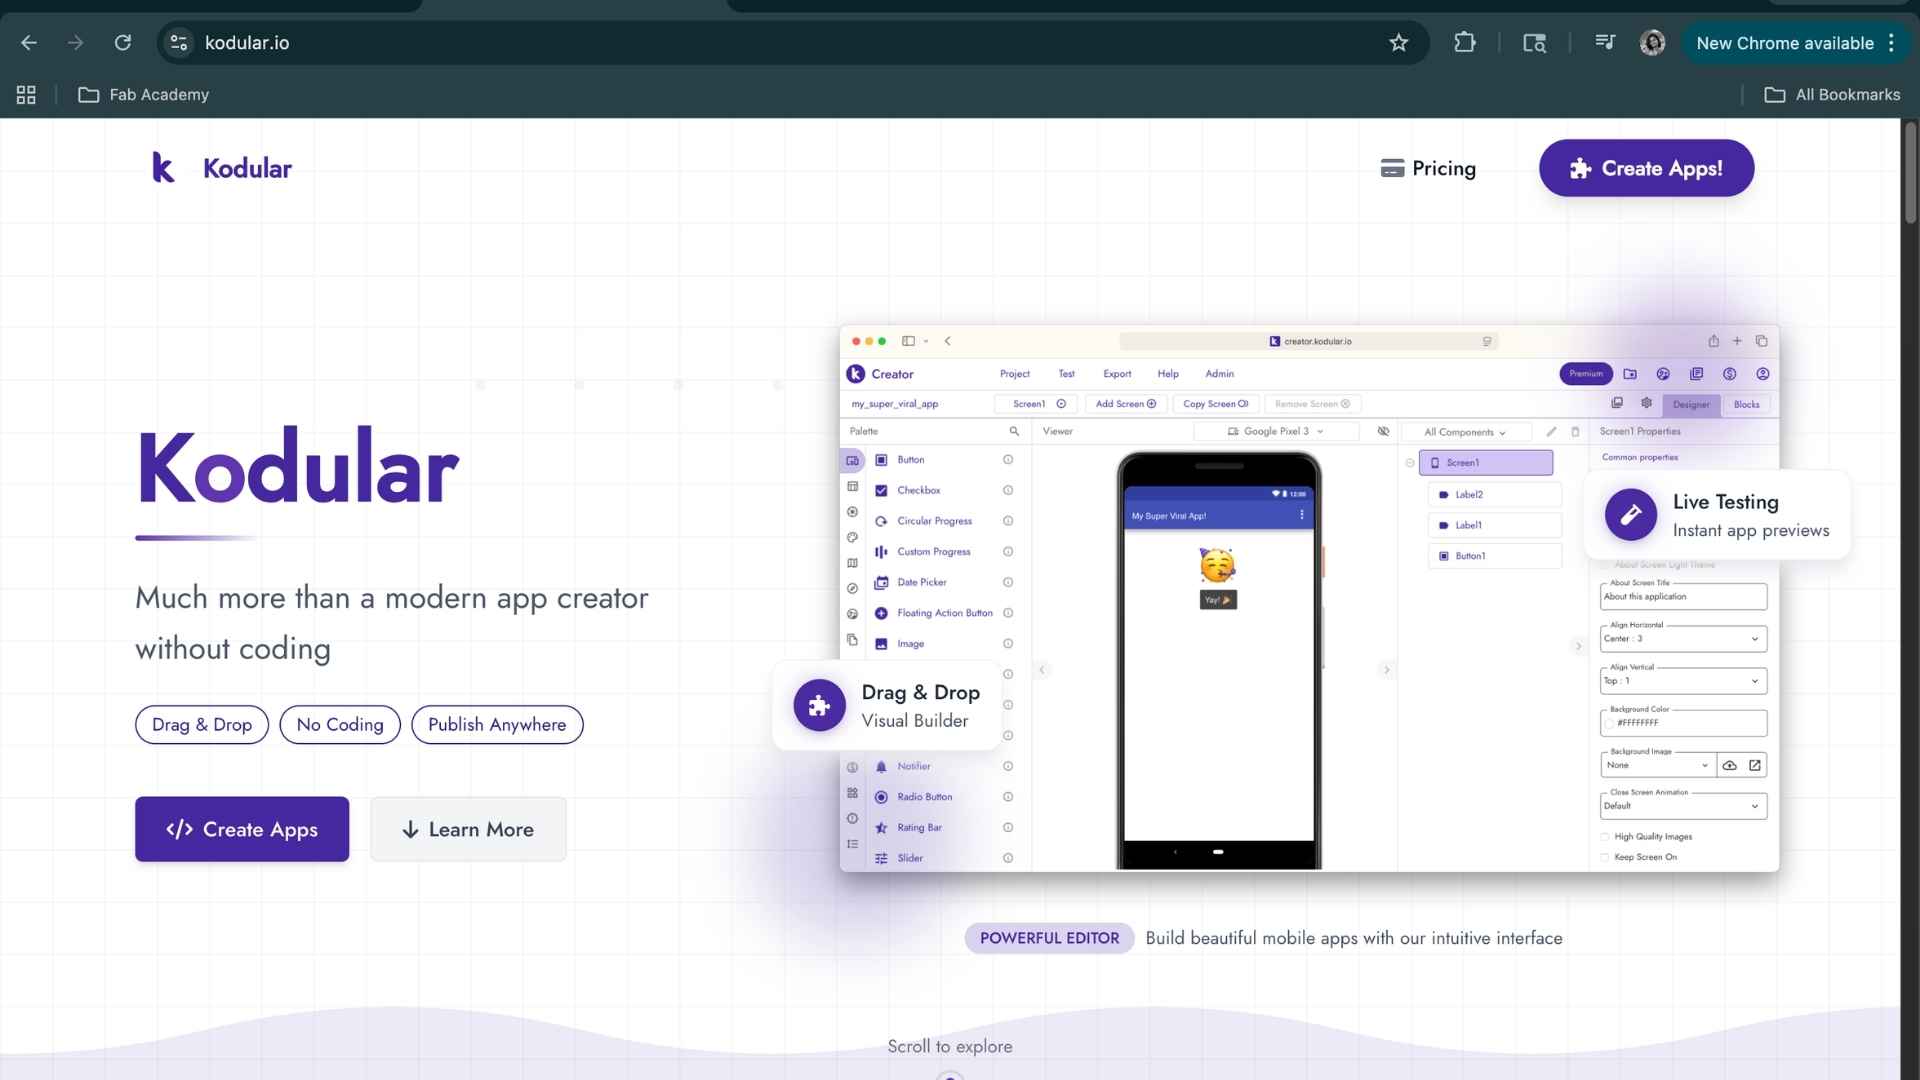1920x1080 pixels.
Task: Open the Background Image None dropdown
Action: (1658, 766)
